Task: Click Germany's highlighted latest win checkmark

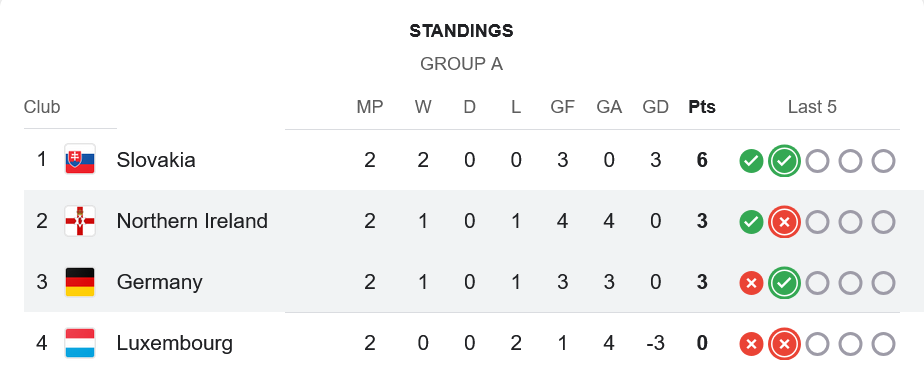Action: point(784,283)
